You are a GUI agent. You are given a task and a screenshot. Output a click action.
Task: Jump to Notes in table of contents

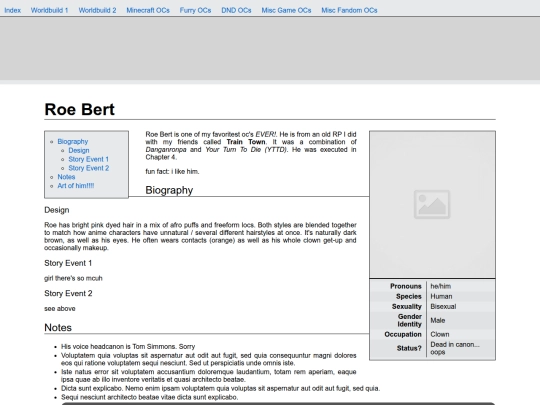coord(66,177)
